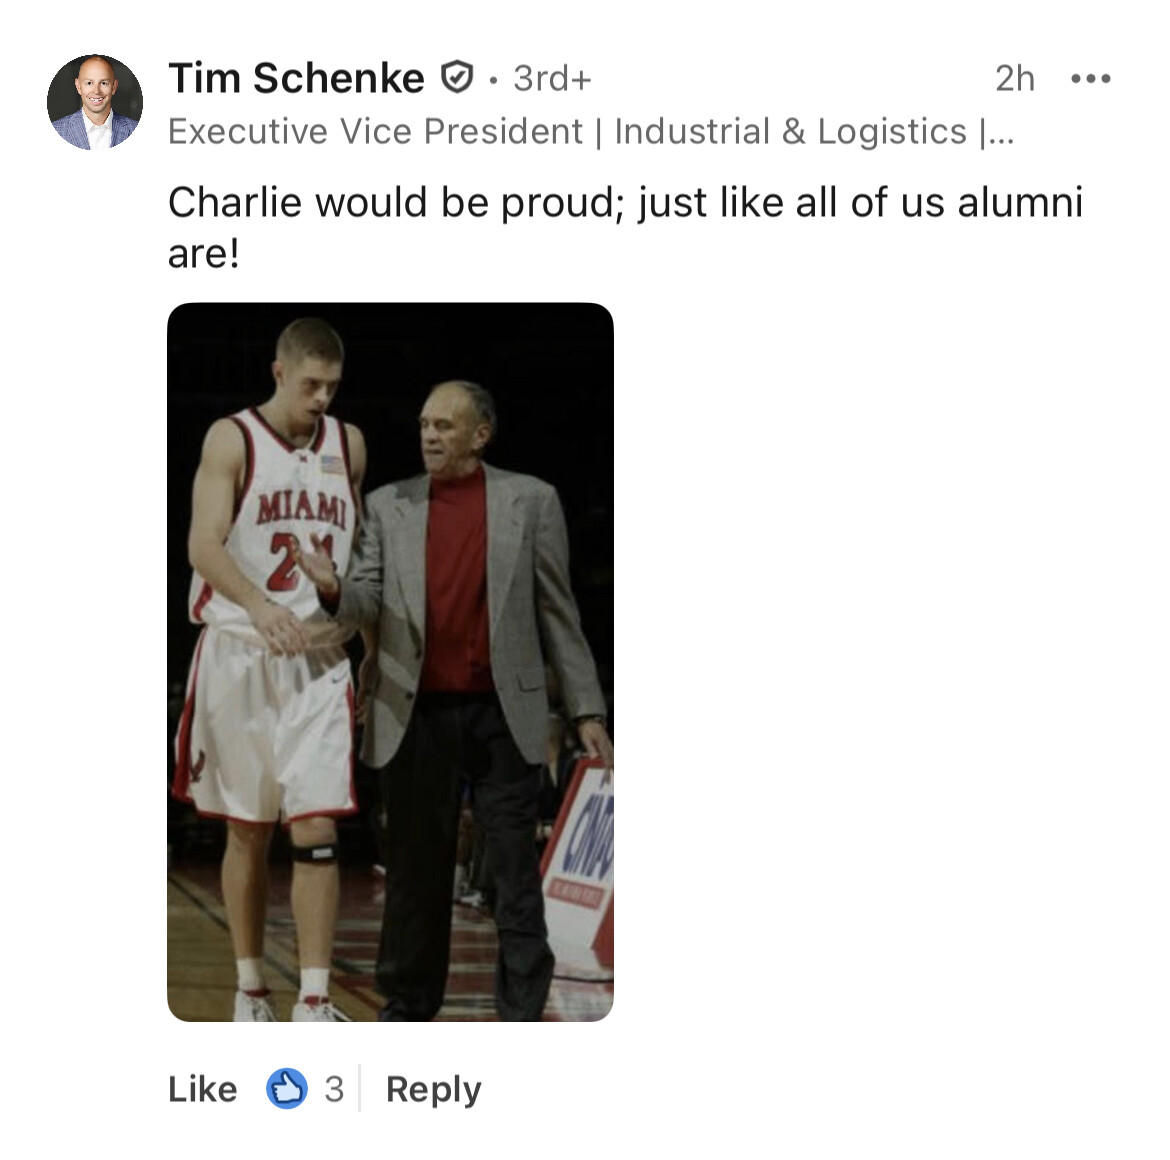Reply to Tim Schenke's comment
The image size is (1170, 1160).
[x=433, y=1088]
